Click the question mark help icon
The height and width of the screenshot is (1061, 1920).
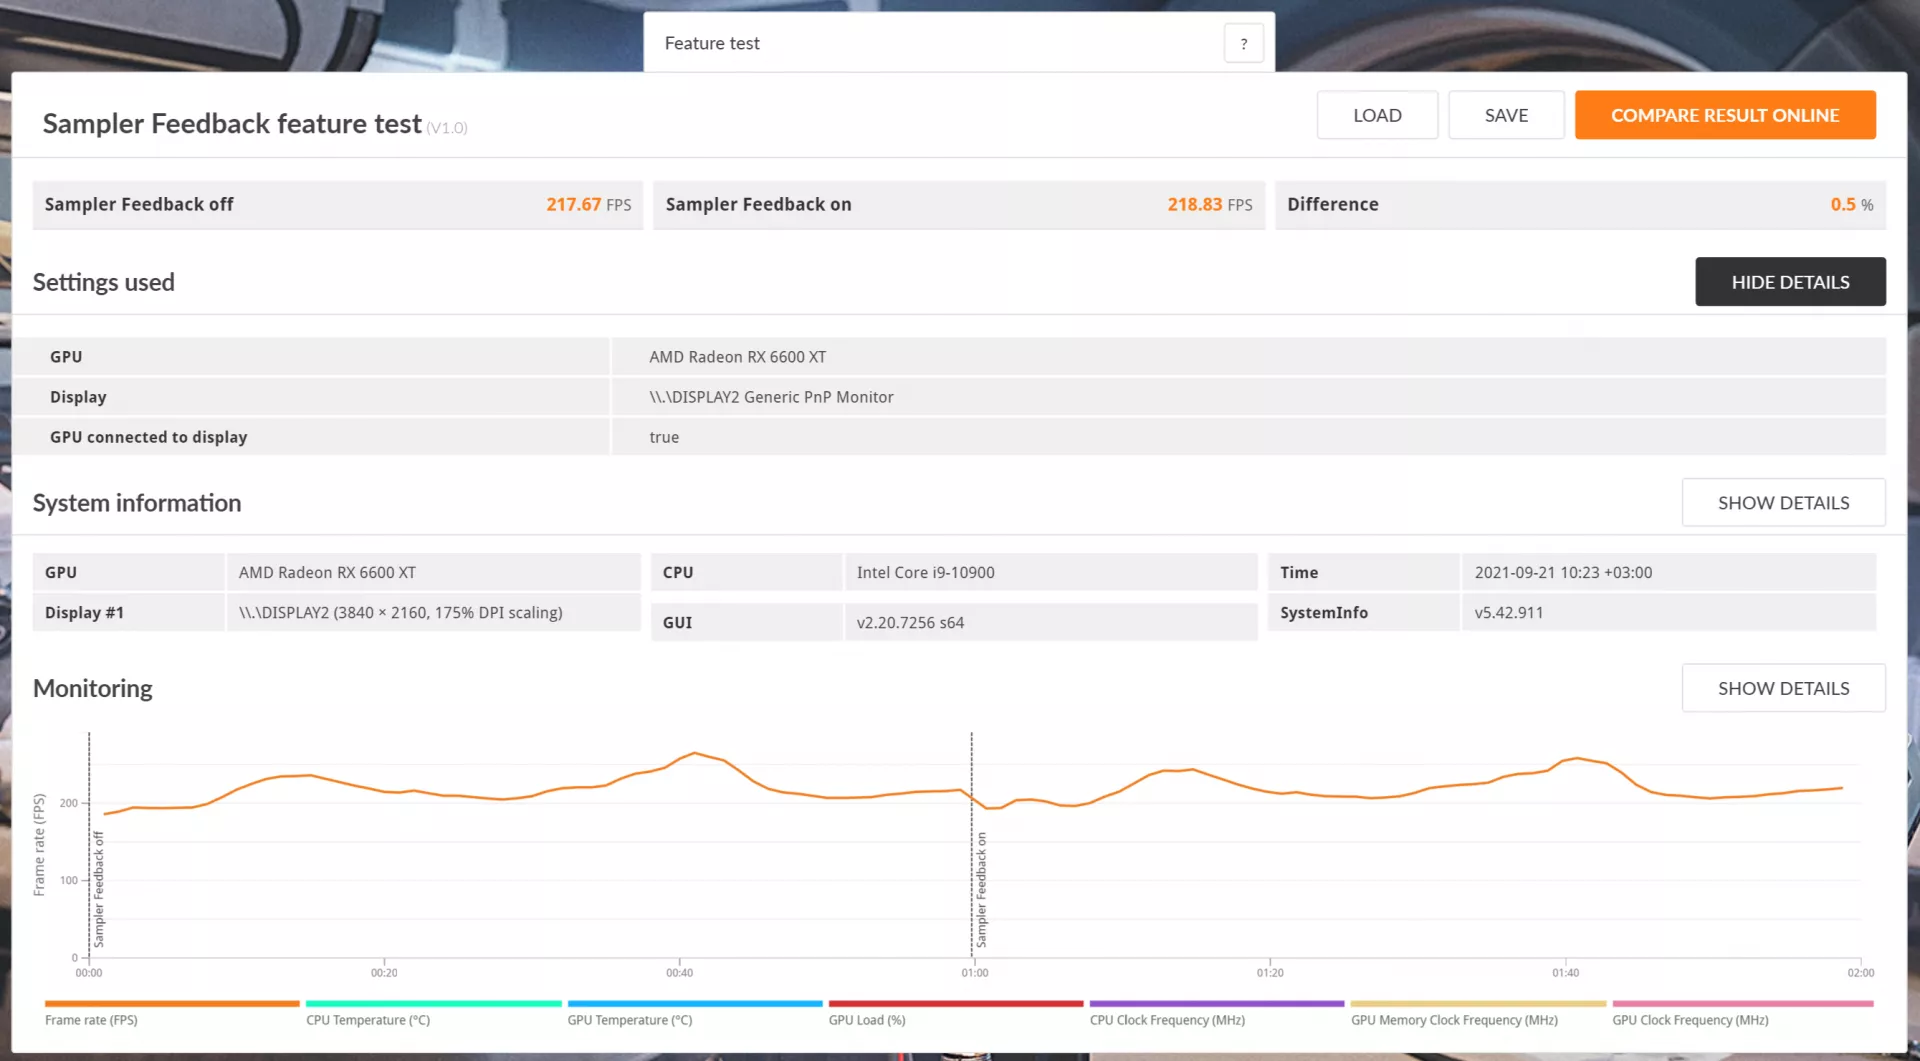(x=1243, y=43)
